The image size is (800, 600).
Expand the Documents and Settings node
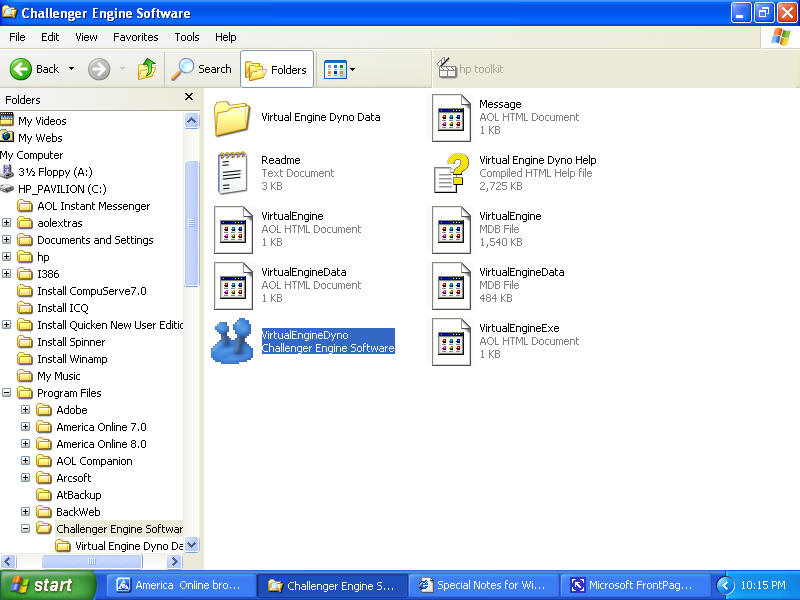pyautogui.click(x=7, y=240)
